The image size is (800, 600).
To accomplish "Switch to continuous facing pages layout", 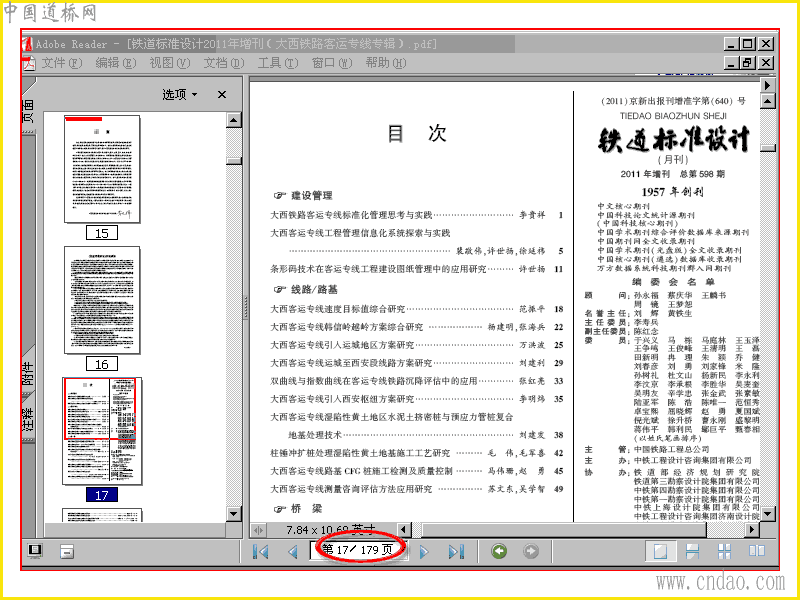I will (724, 551).
